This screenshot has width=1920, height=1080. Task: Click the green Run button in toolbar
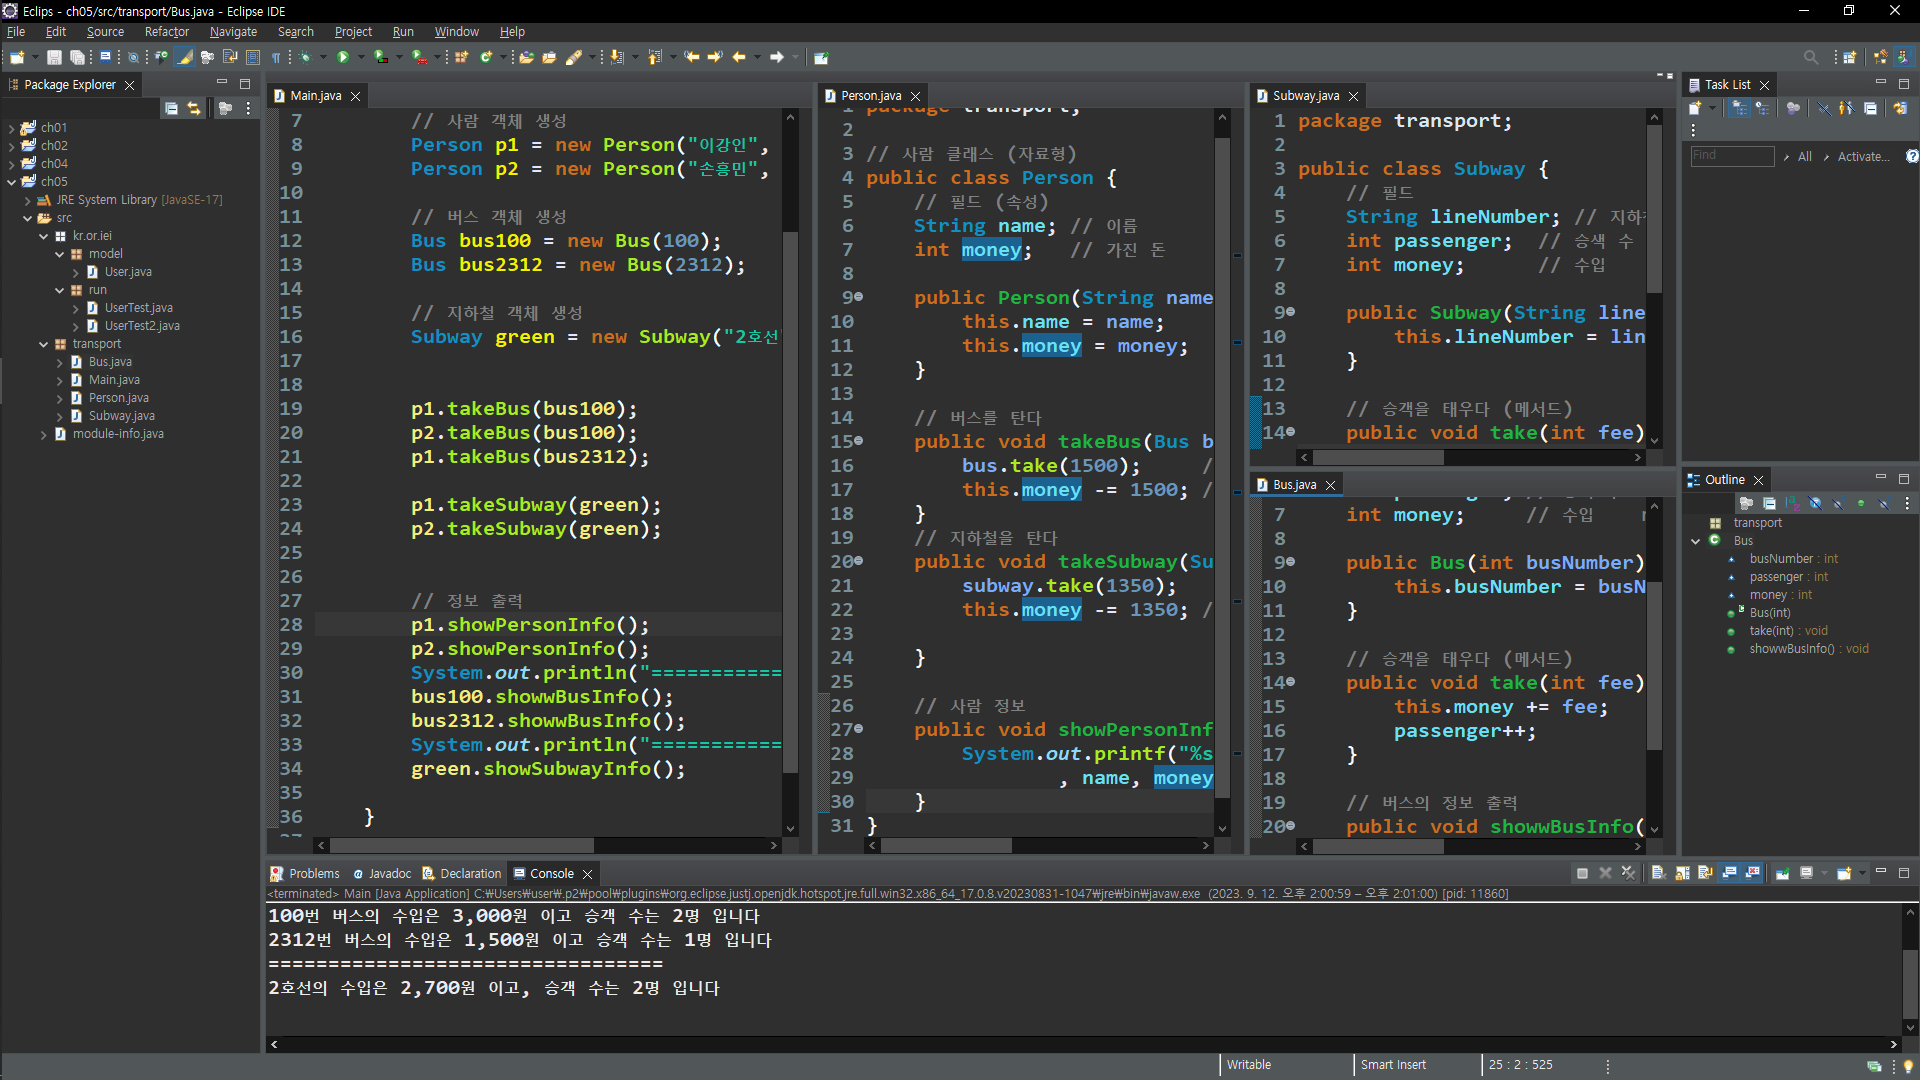coord(343,57)
